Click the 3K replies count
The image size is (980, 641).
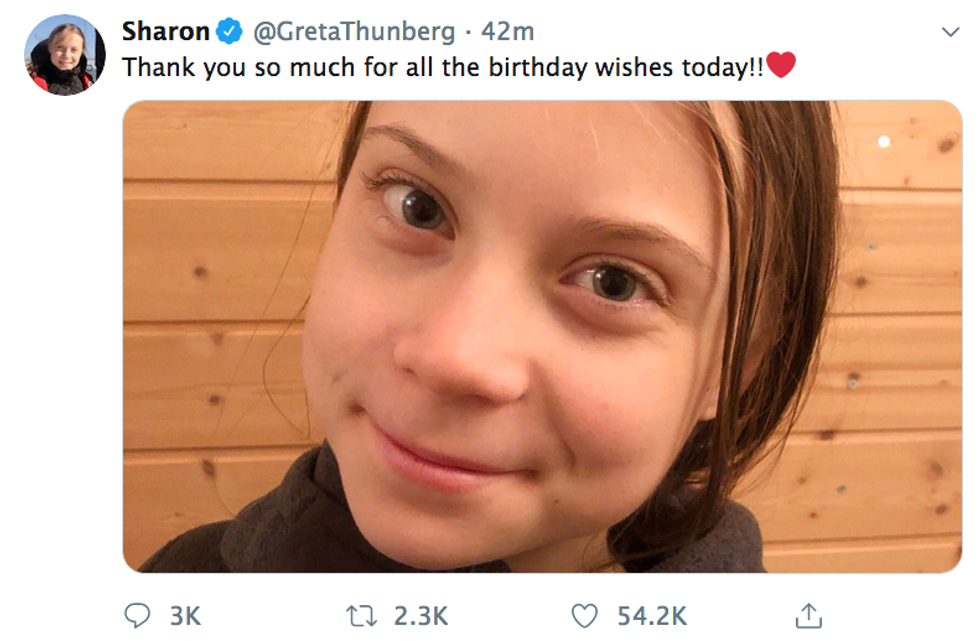[x=185, y=616]
